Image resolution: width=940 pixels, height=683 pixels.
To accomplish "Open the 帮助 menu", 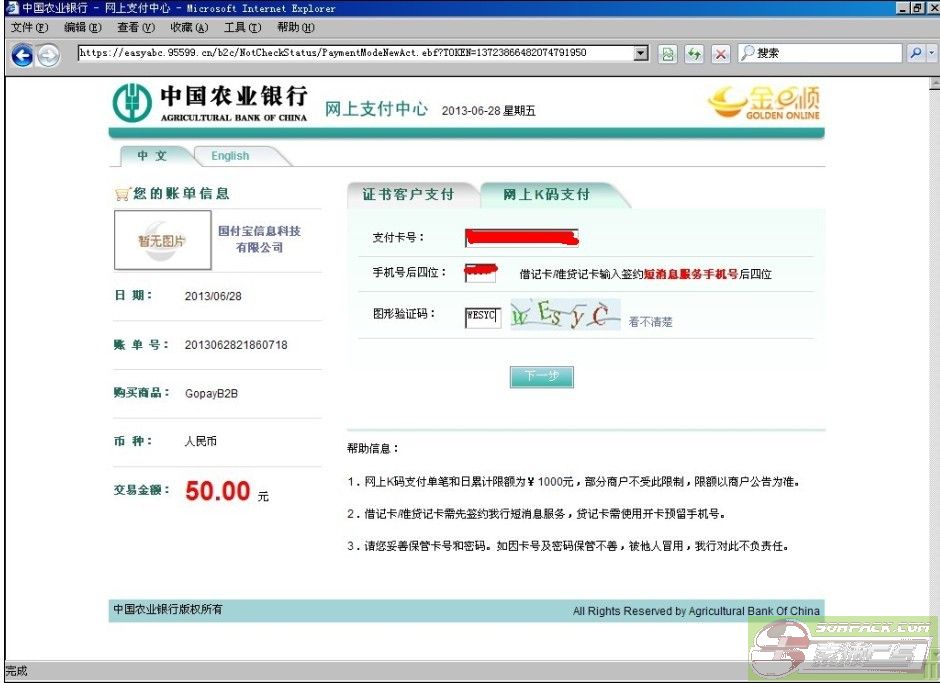I will click(x=296, y=28).
